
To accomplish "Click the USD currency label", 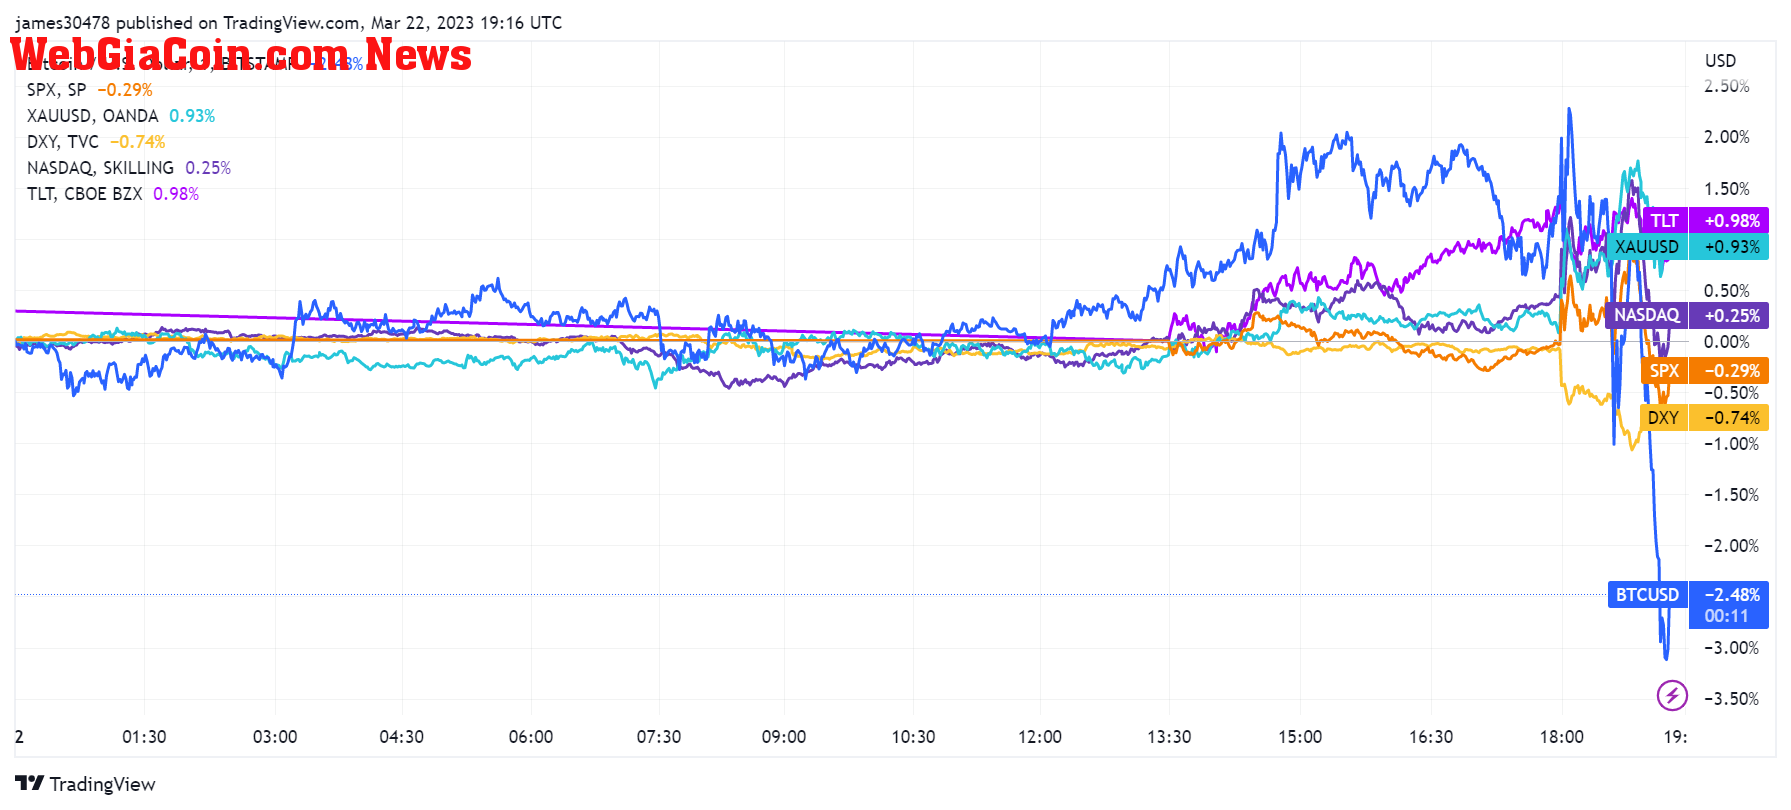I will click(1720, 61).
